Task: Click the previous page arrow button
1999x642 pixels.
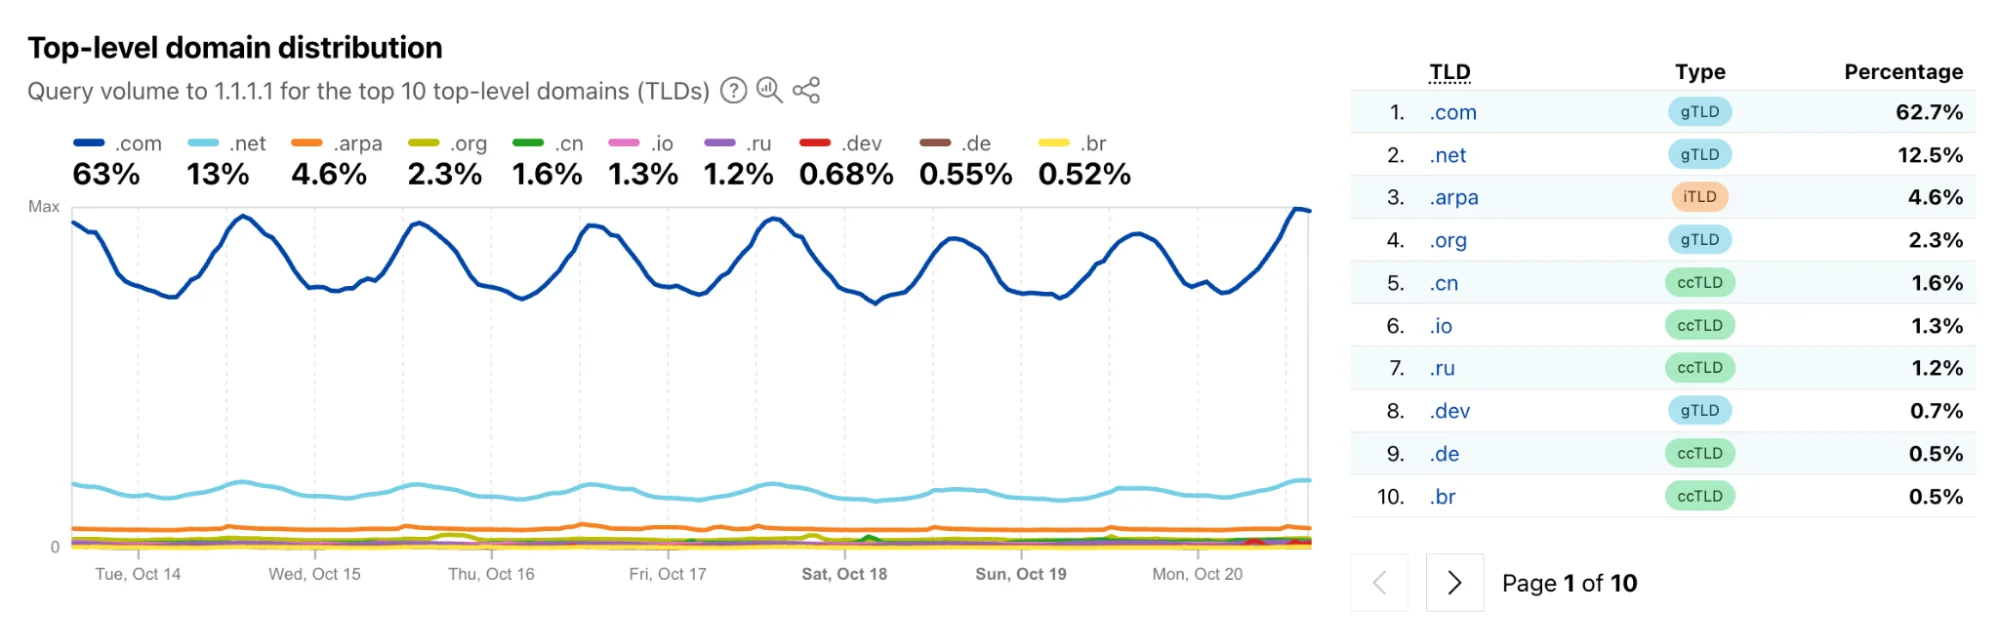Action: [1379, 582]
